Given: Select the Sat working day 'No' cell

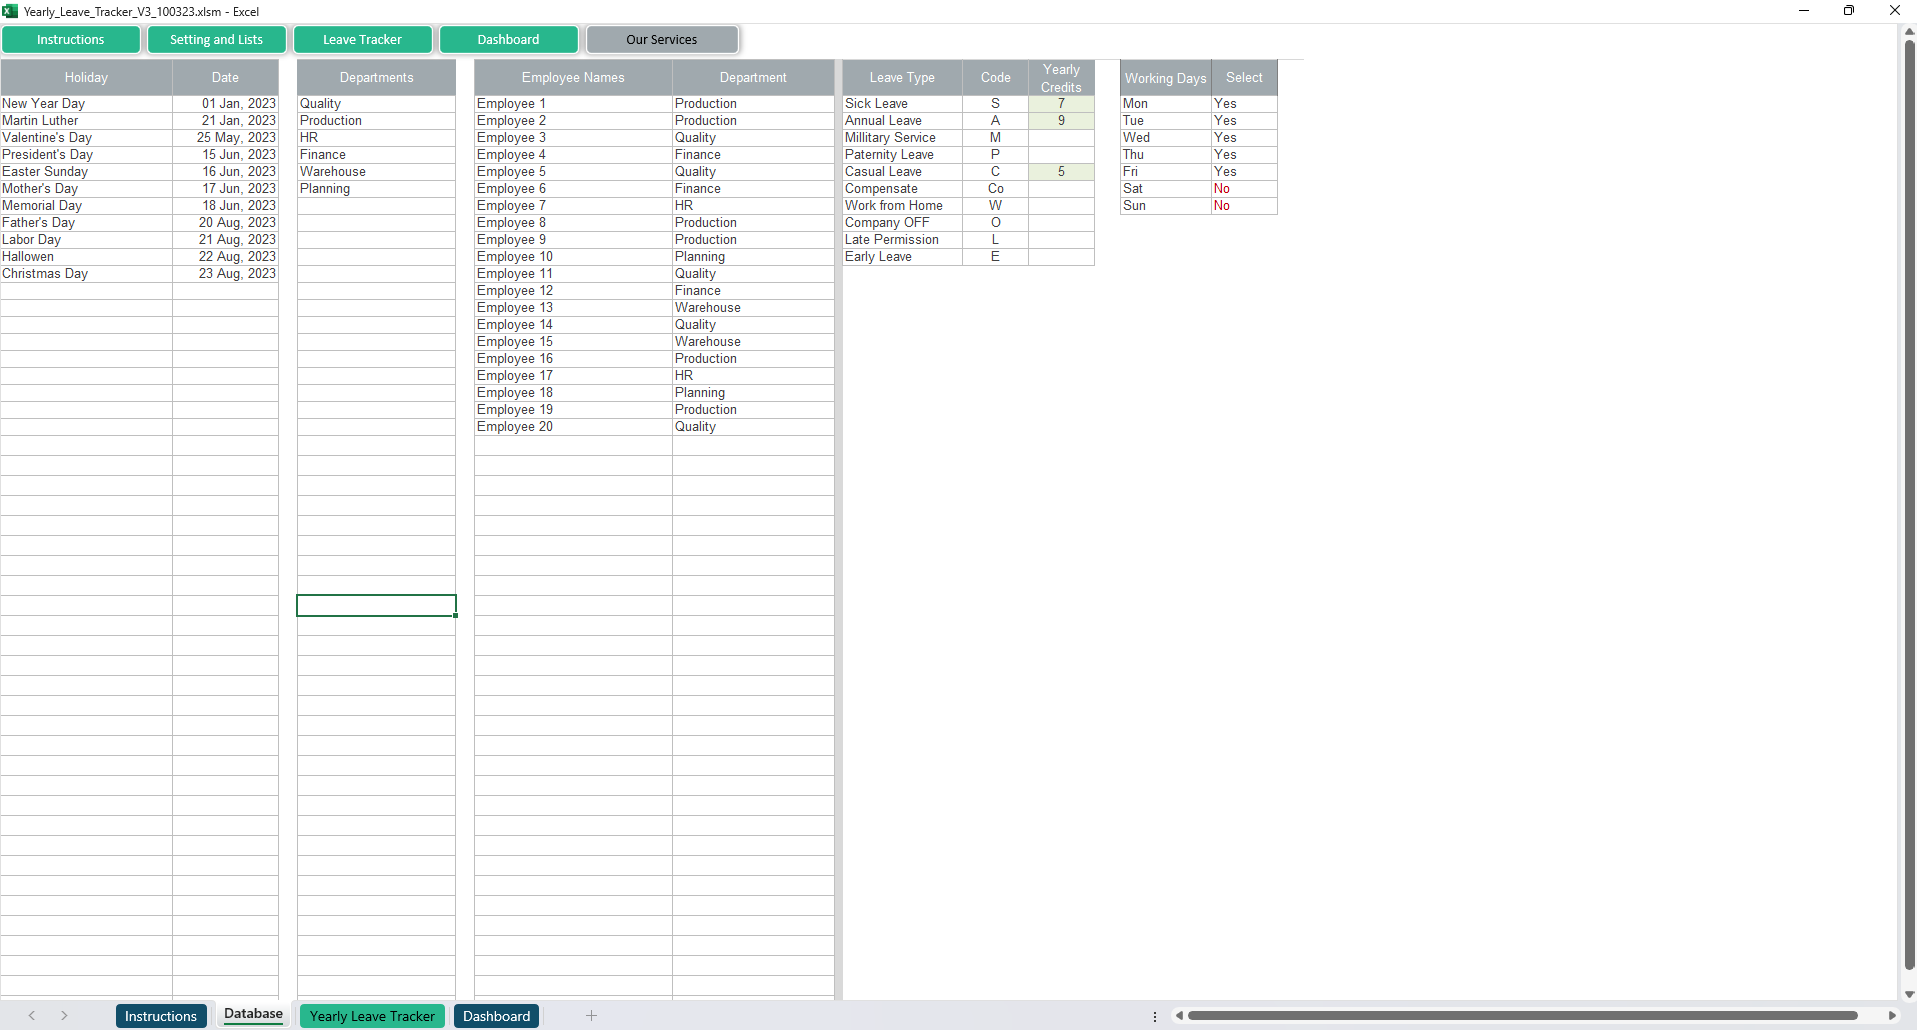Looking at the screenshot, I should click(x=1243, y=189).
